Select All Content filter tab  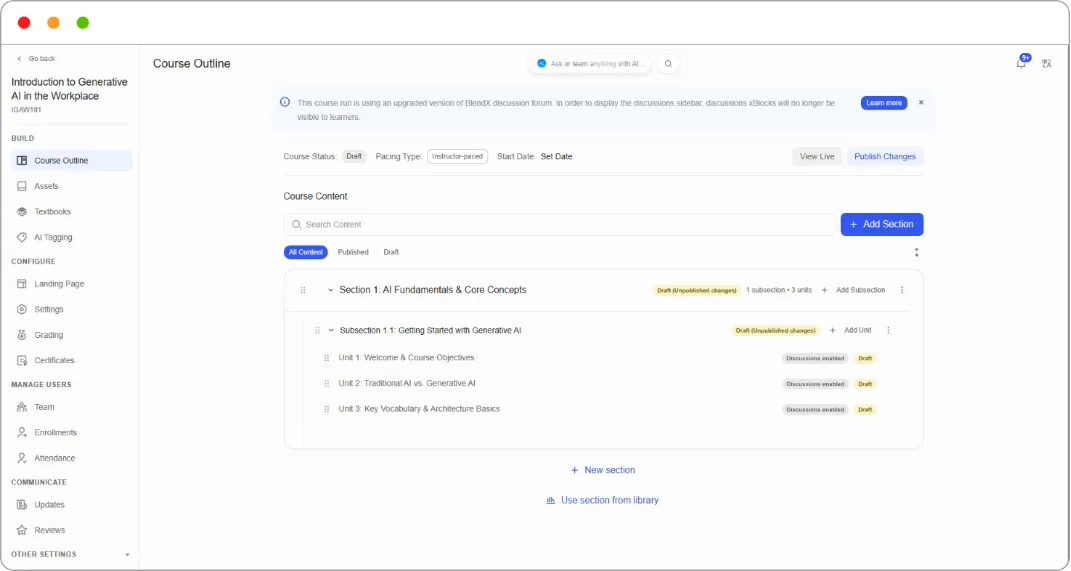tap(306, 252)
